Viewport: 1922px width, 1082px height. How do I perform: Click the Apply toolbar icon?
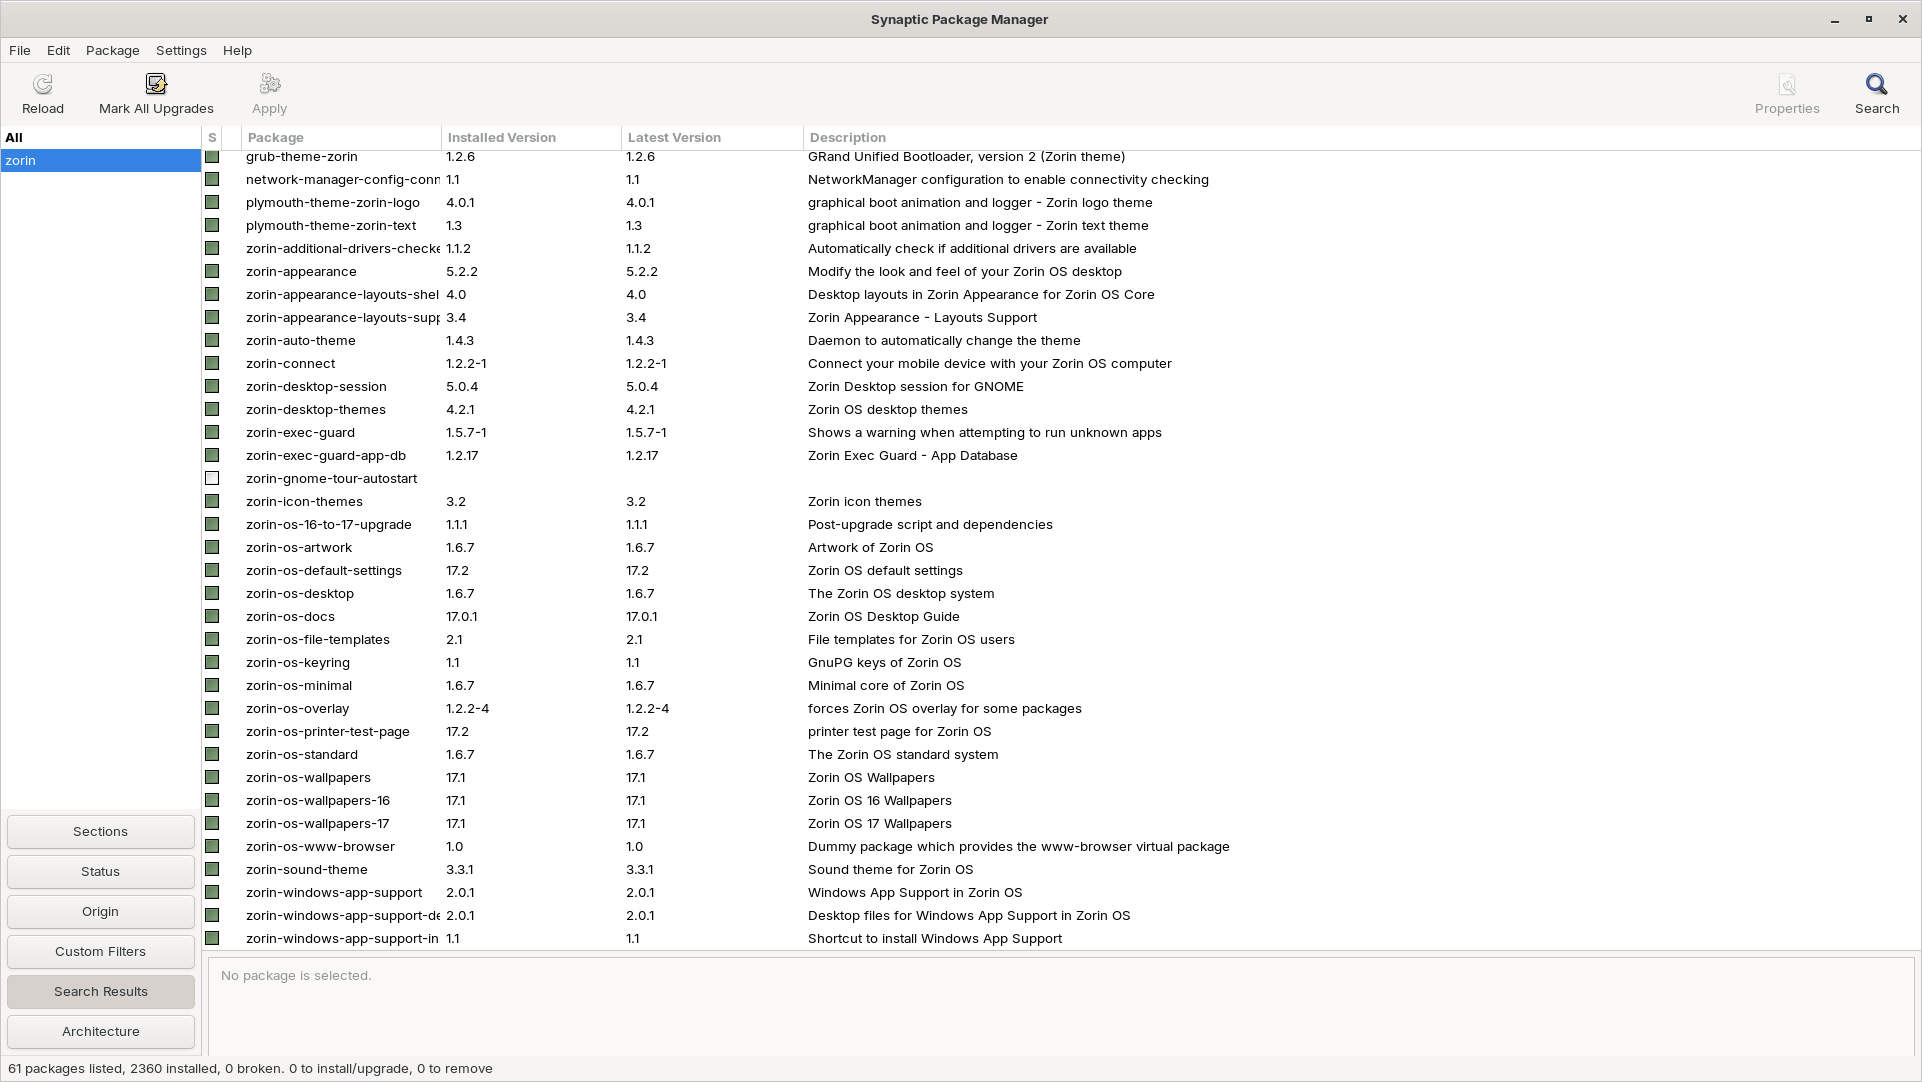269,85
